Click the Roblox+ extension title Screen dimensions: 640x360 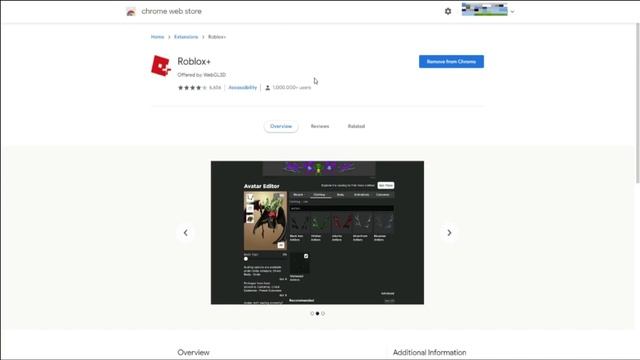(x=194, y=61)
